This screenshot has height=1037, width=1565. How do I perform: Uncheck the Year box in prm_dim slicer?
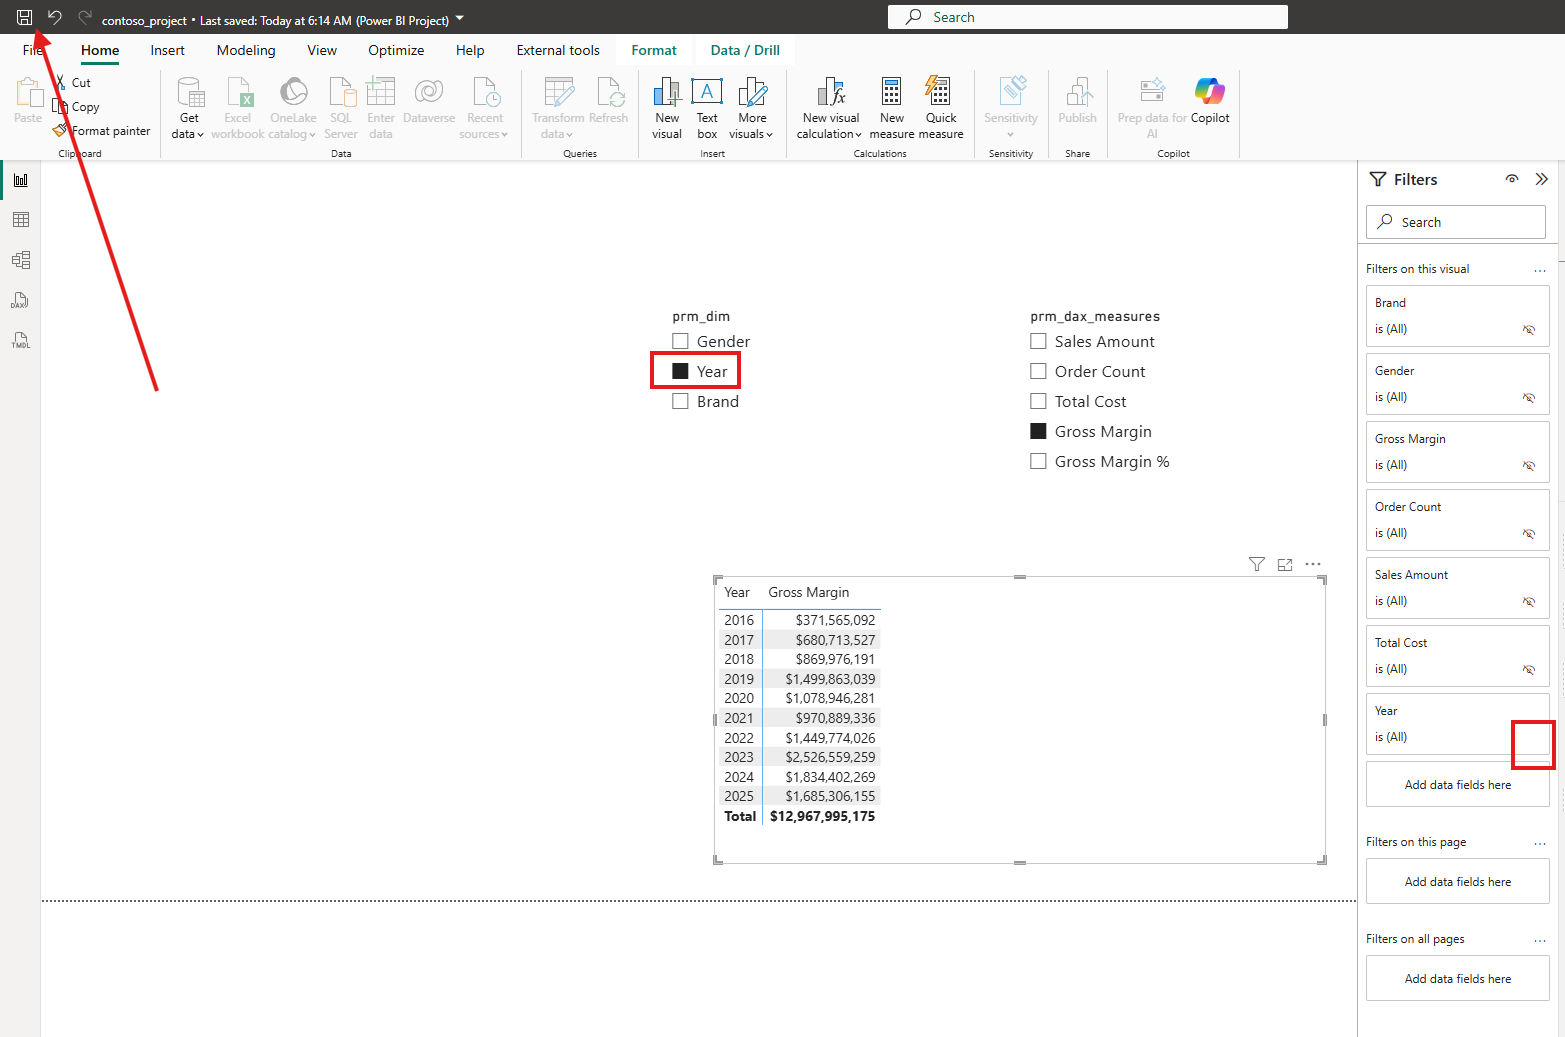coord(680,371)
